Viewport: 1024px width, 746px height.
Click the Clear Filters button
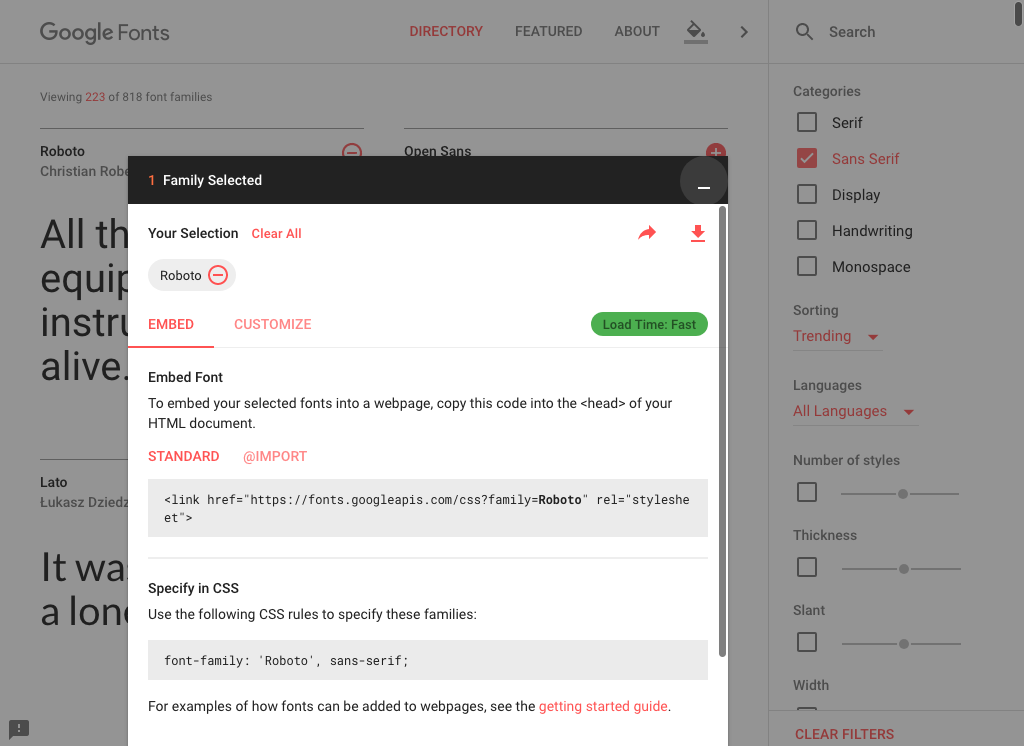(844, 734)
